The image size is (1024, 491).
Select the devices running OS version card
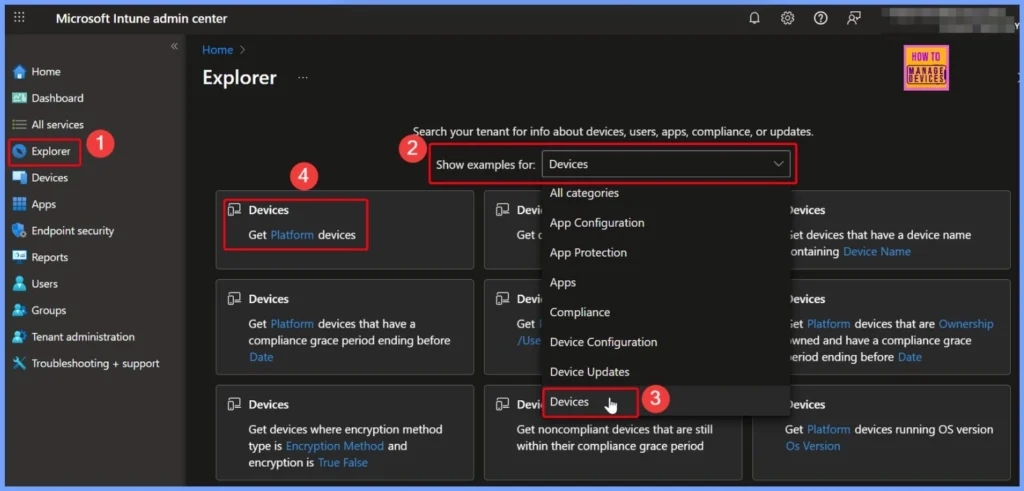[881, 432]
